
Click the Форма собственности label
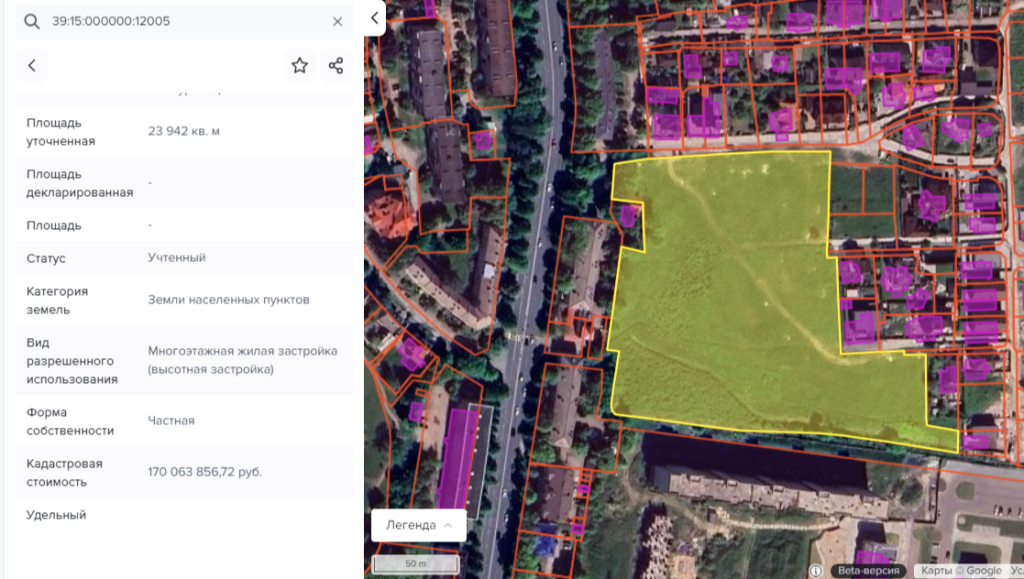pos(70,422)
